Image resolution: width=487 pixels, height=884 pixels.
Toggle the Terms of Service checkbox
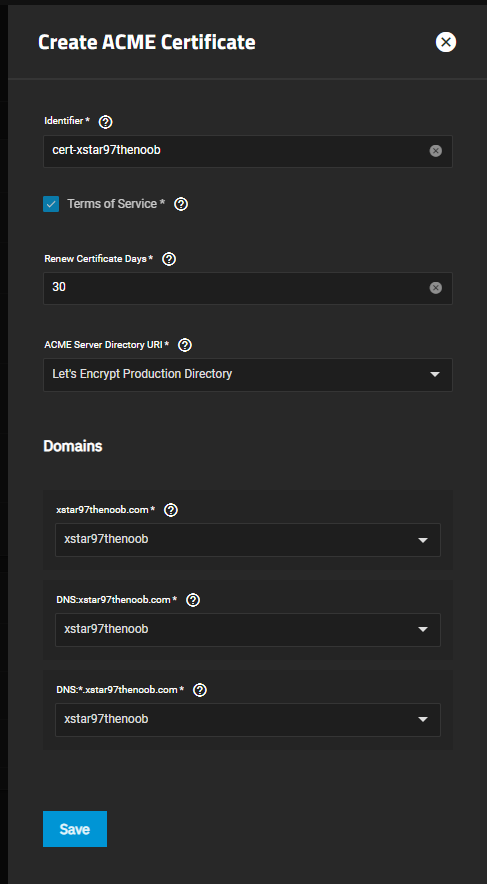tap(51, 204)
